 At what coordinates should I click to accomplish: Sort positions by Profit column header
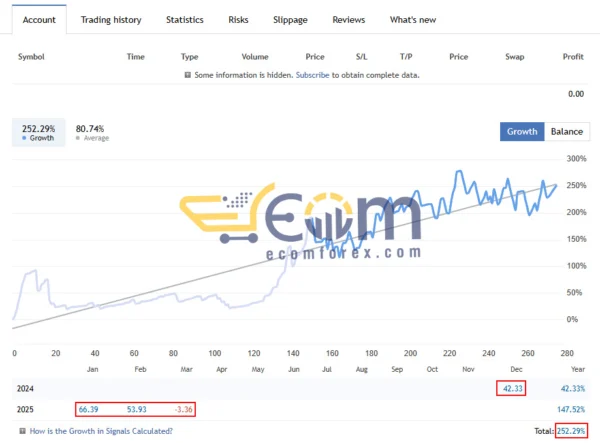click(573, 57)
